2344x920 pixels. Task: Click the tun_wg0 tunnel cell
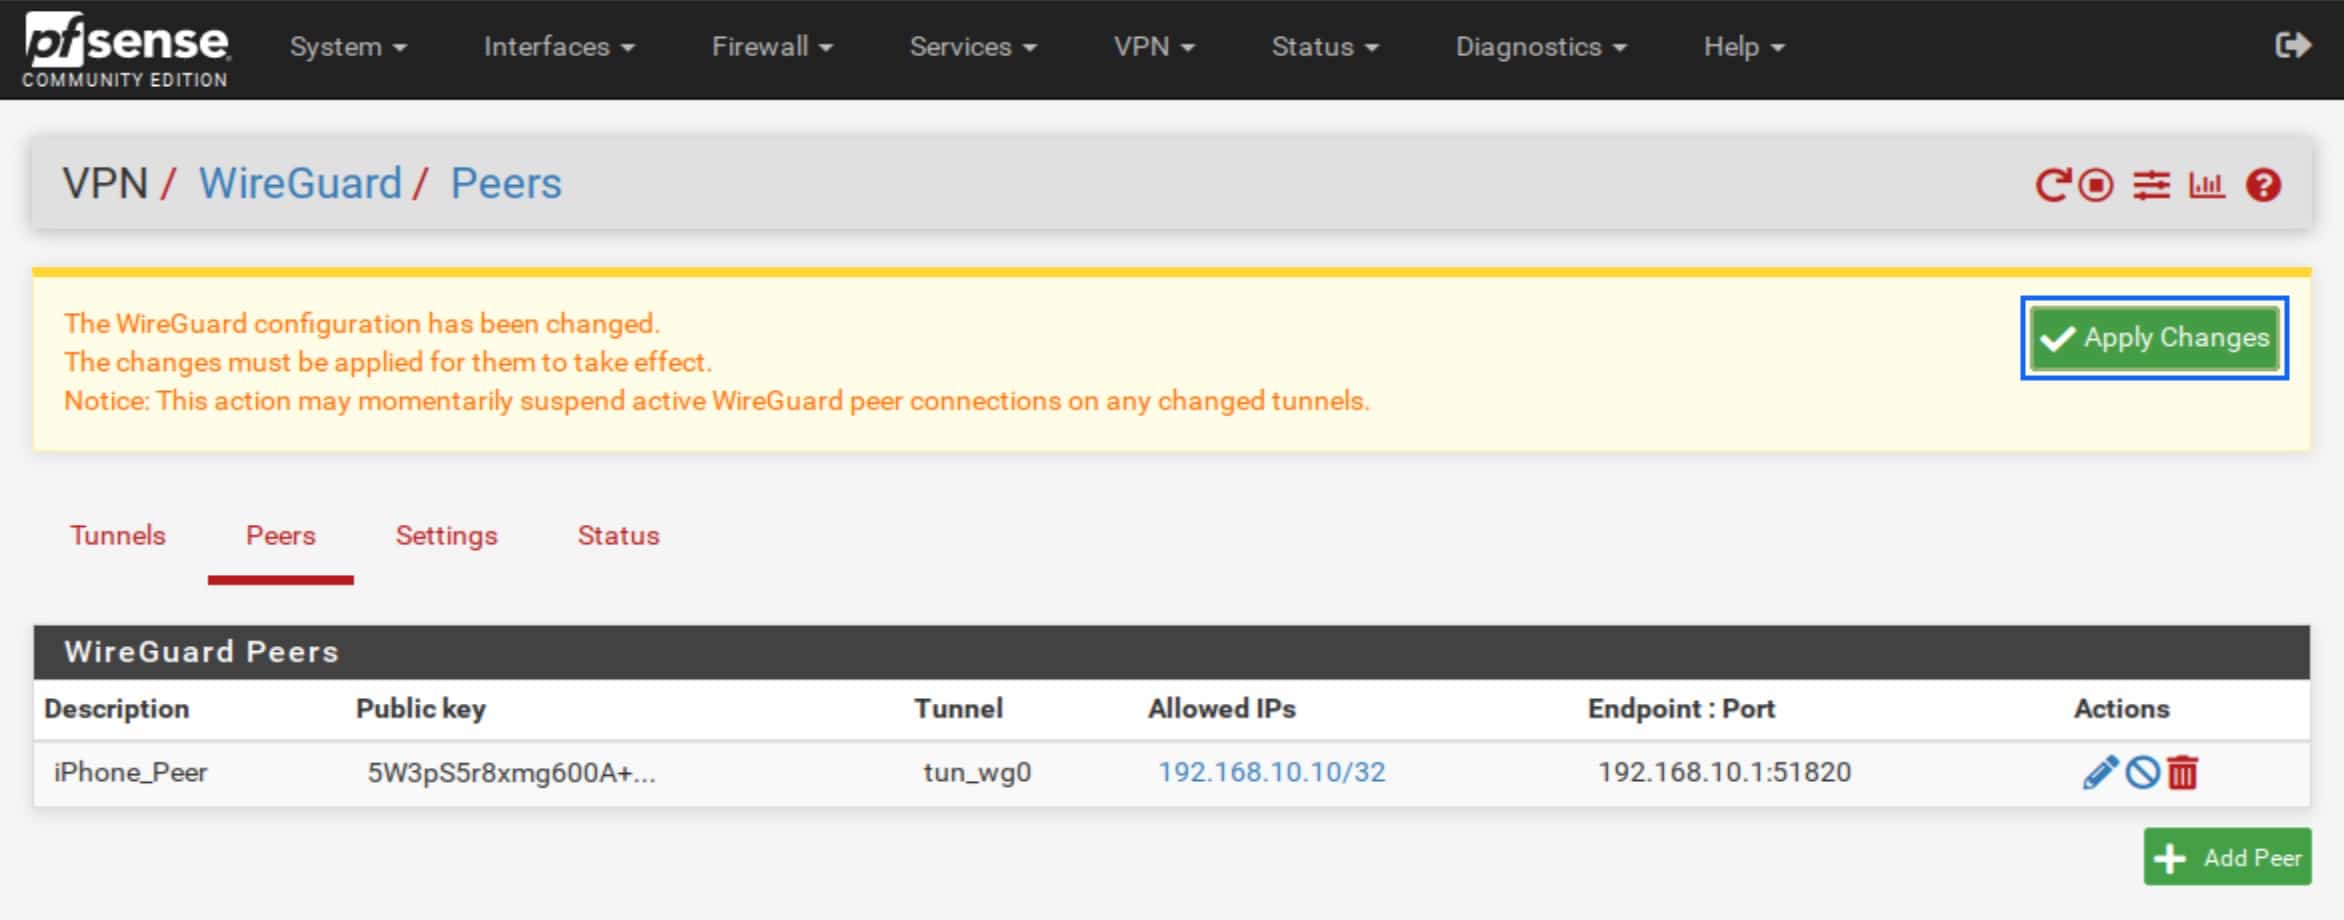(977, 772)
